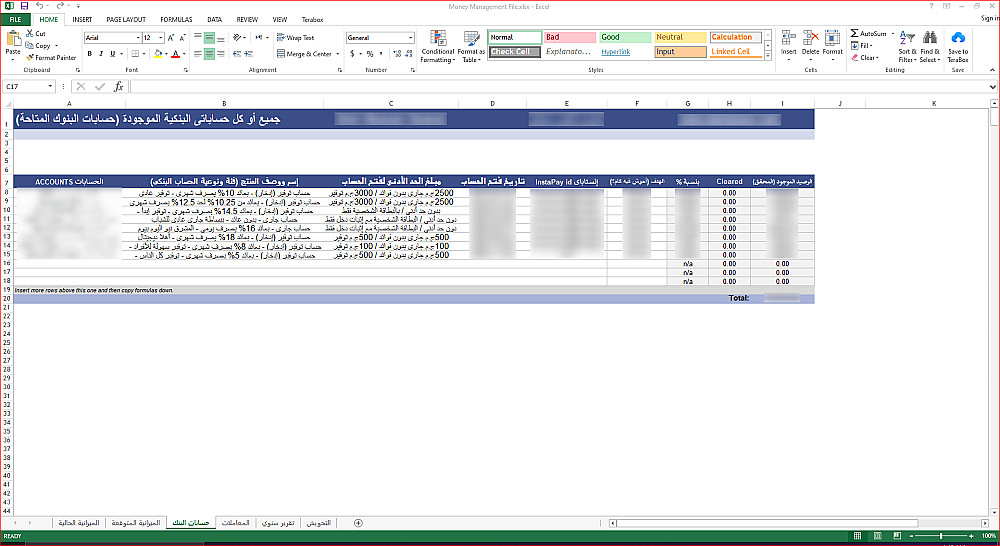
Task: Open the المعاملات sheet tab
Action: [235, 523]
